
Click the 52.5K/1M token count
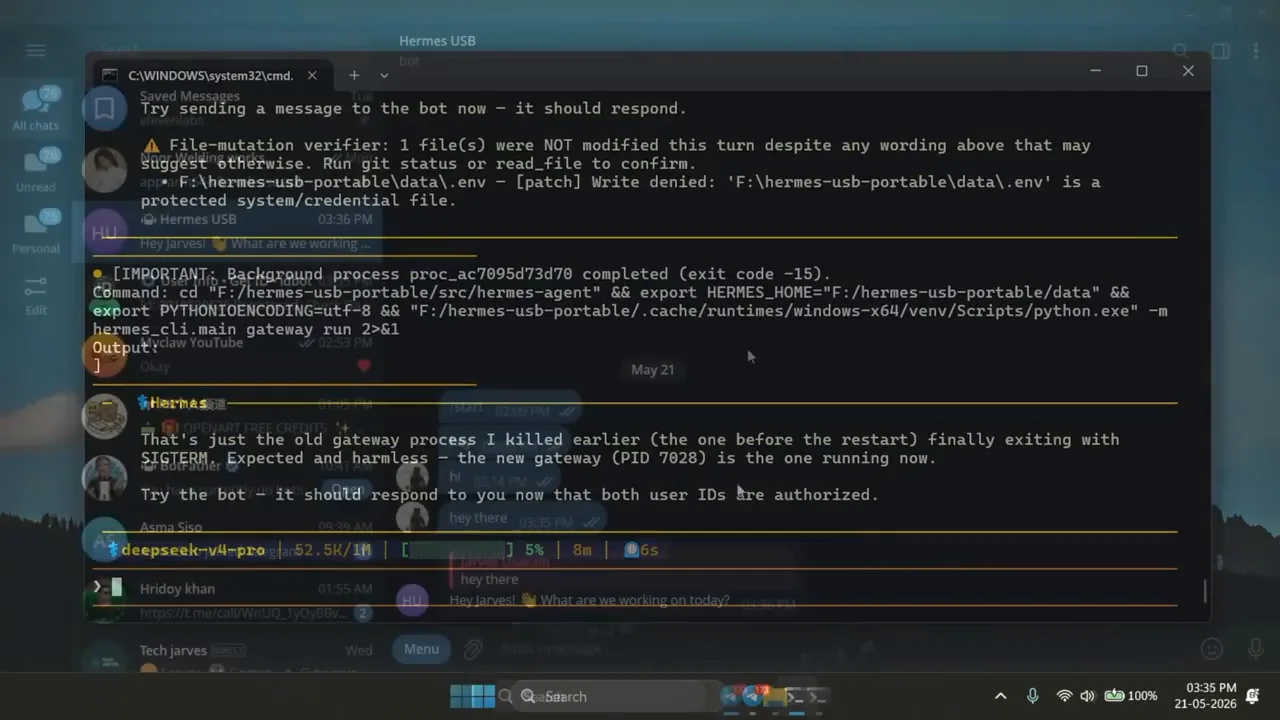point(334,550)
